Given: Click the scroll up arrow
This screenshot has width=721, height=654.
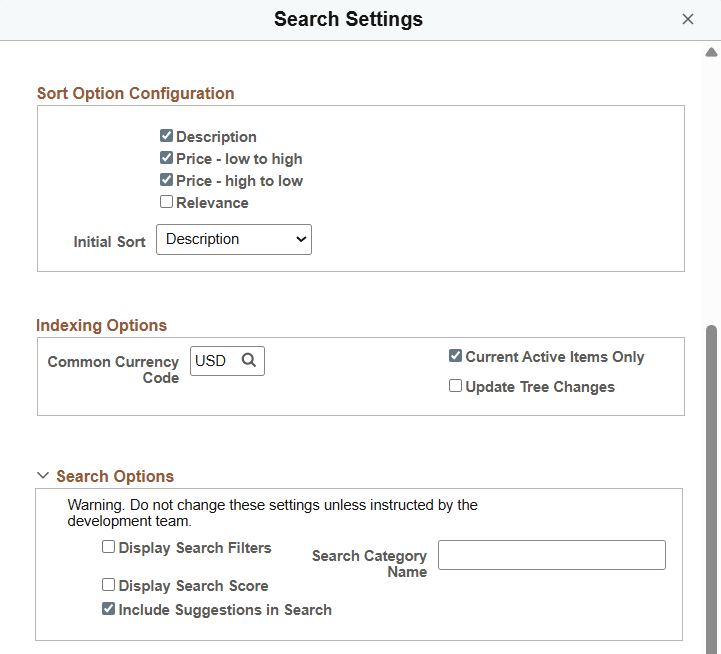Looking at the screenshot, I should tap(711, 52).
